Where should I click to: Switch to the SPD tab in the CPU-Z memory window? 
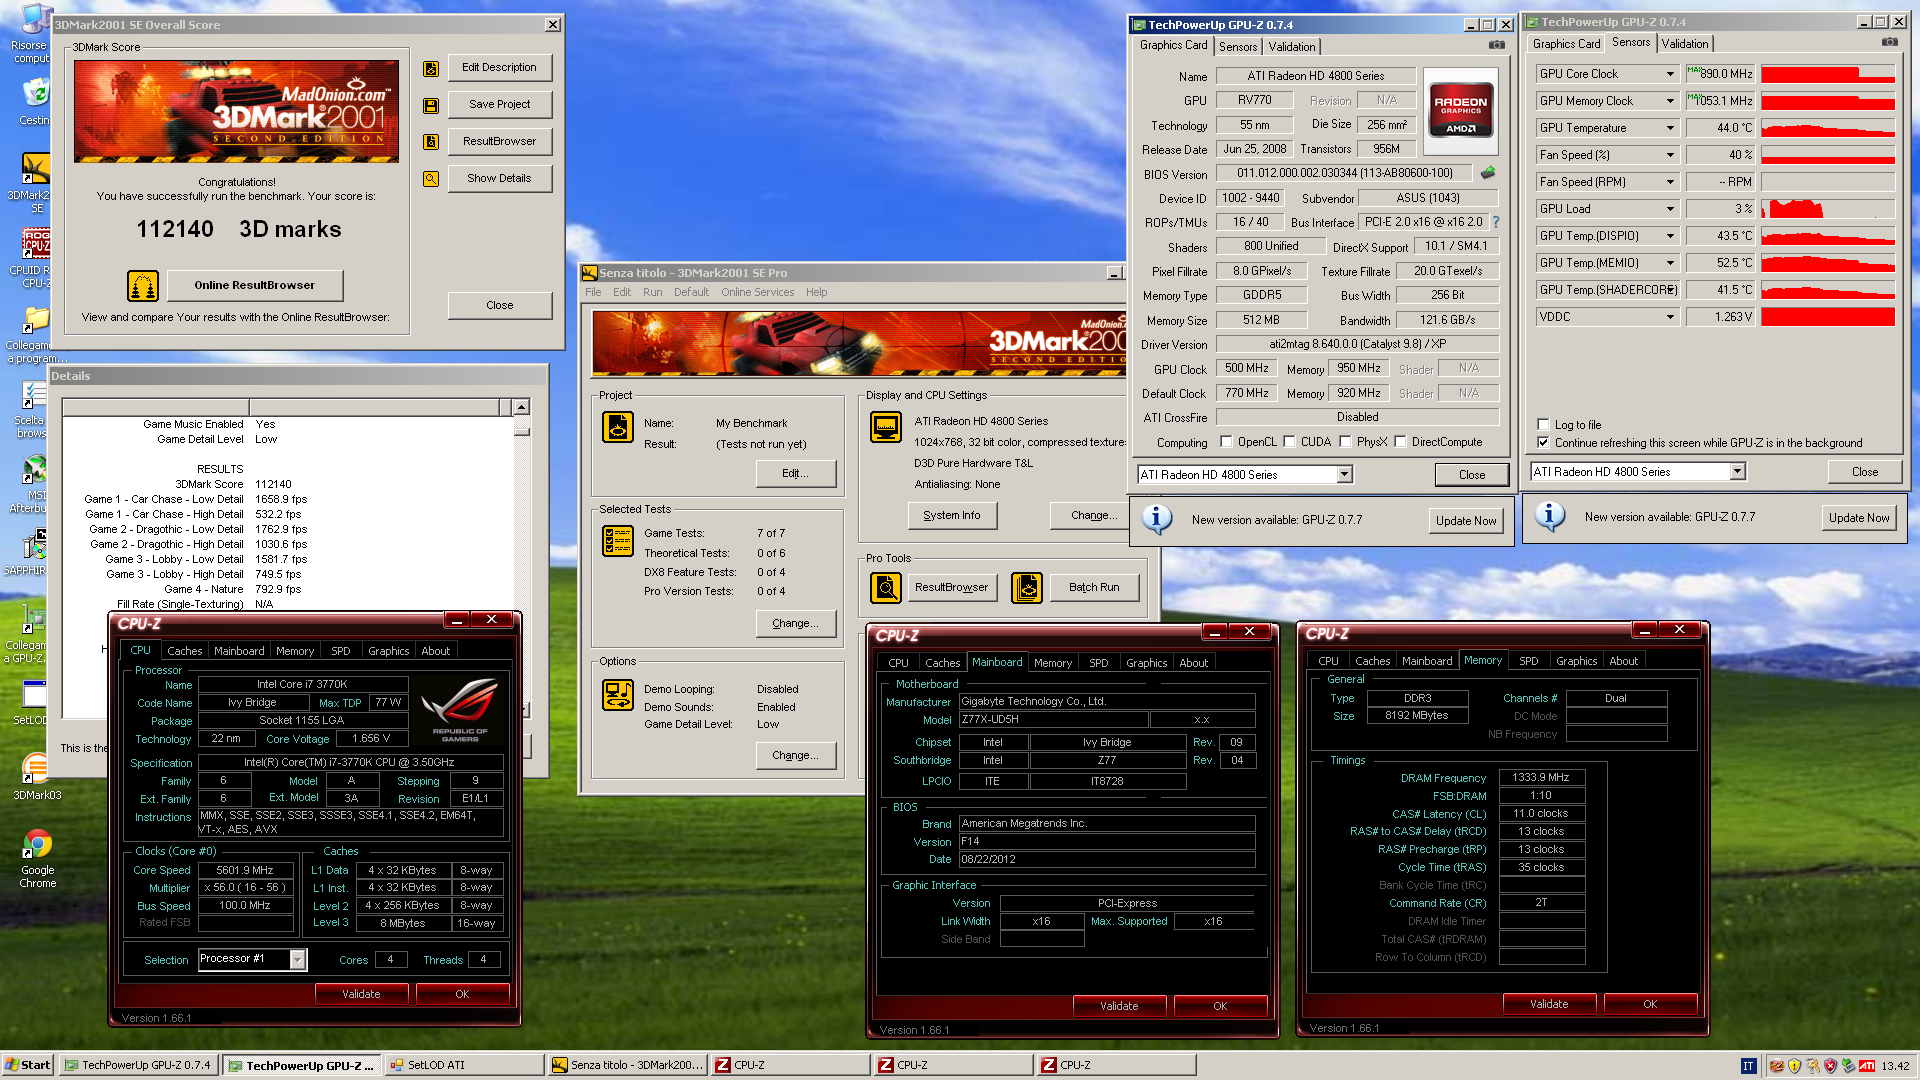pos(1528,661)
